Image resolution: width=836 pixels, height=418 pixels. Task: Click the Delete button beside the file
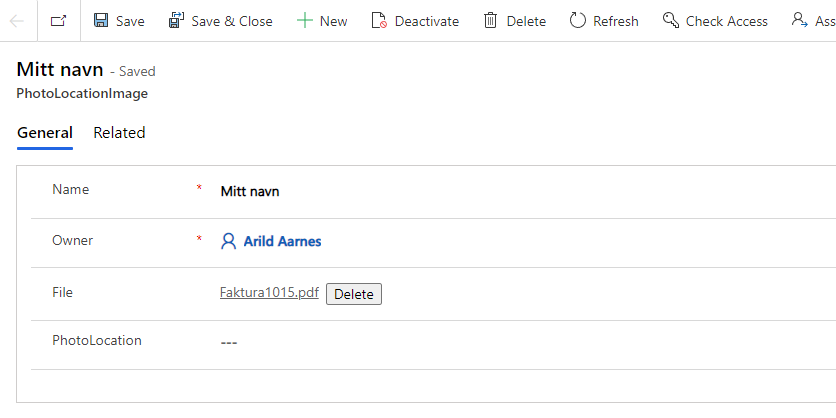coord(354,294)
